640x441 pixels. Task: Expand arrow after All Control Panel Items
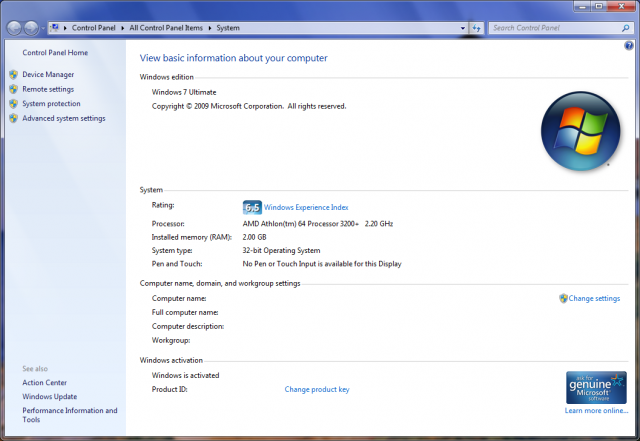(210, 28)
